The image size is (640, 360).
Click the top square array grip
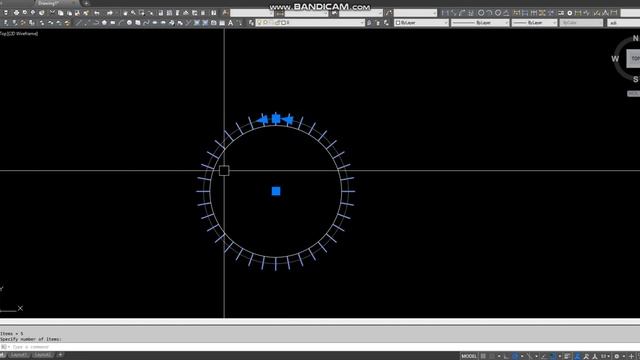click(x=276, y=119)
